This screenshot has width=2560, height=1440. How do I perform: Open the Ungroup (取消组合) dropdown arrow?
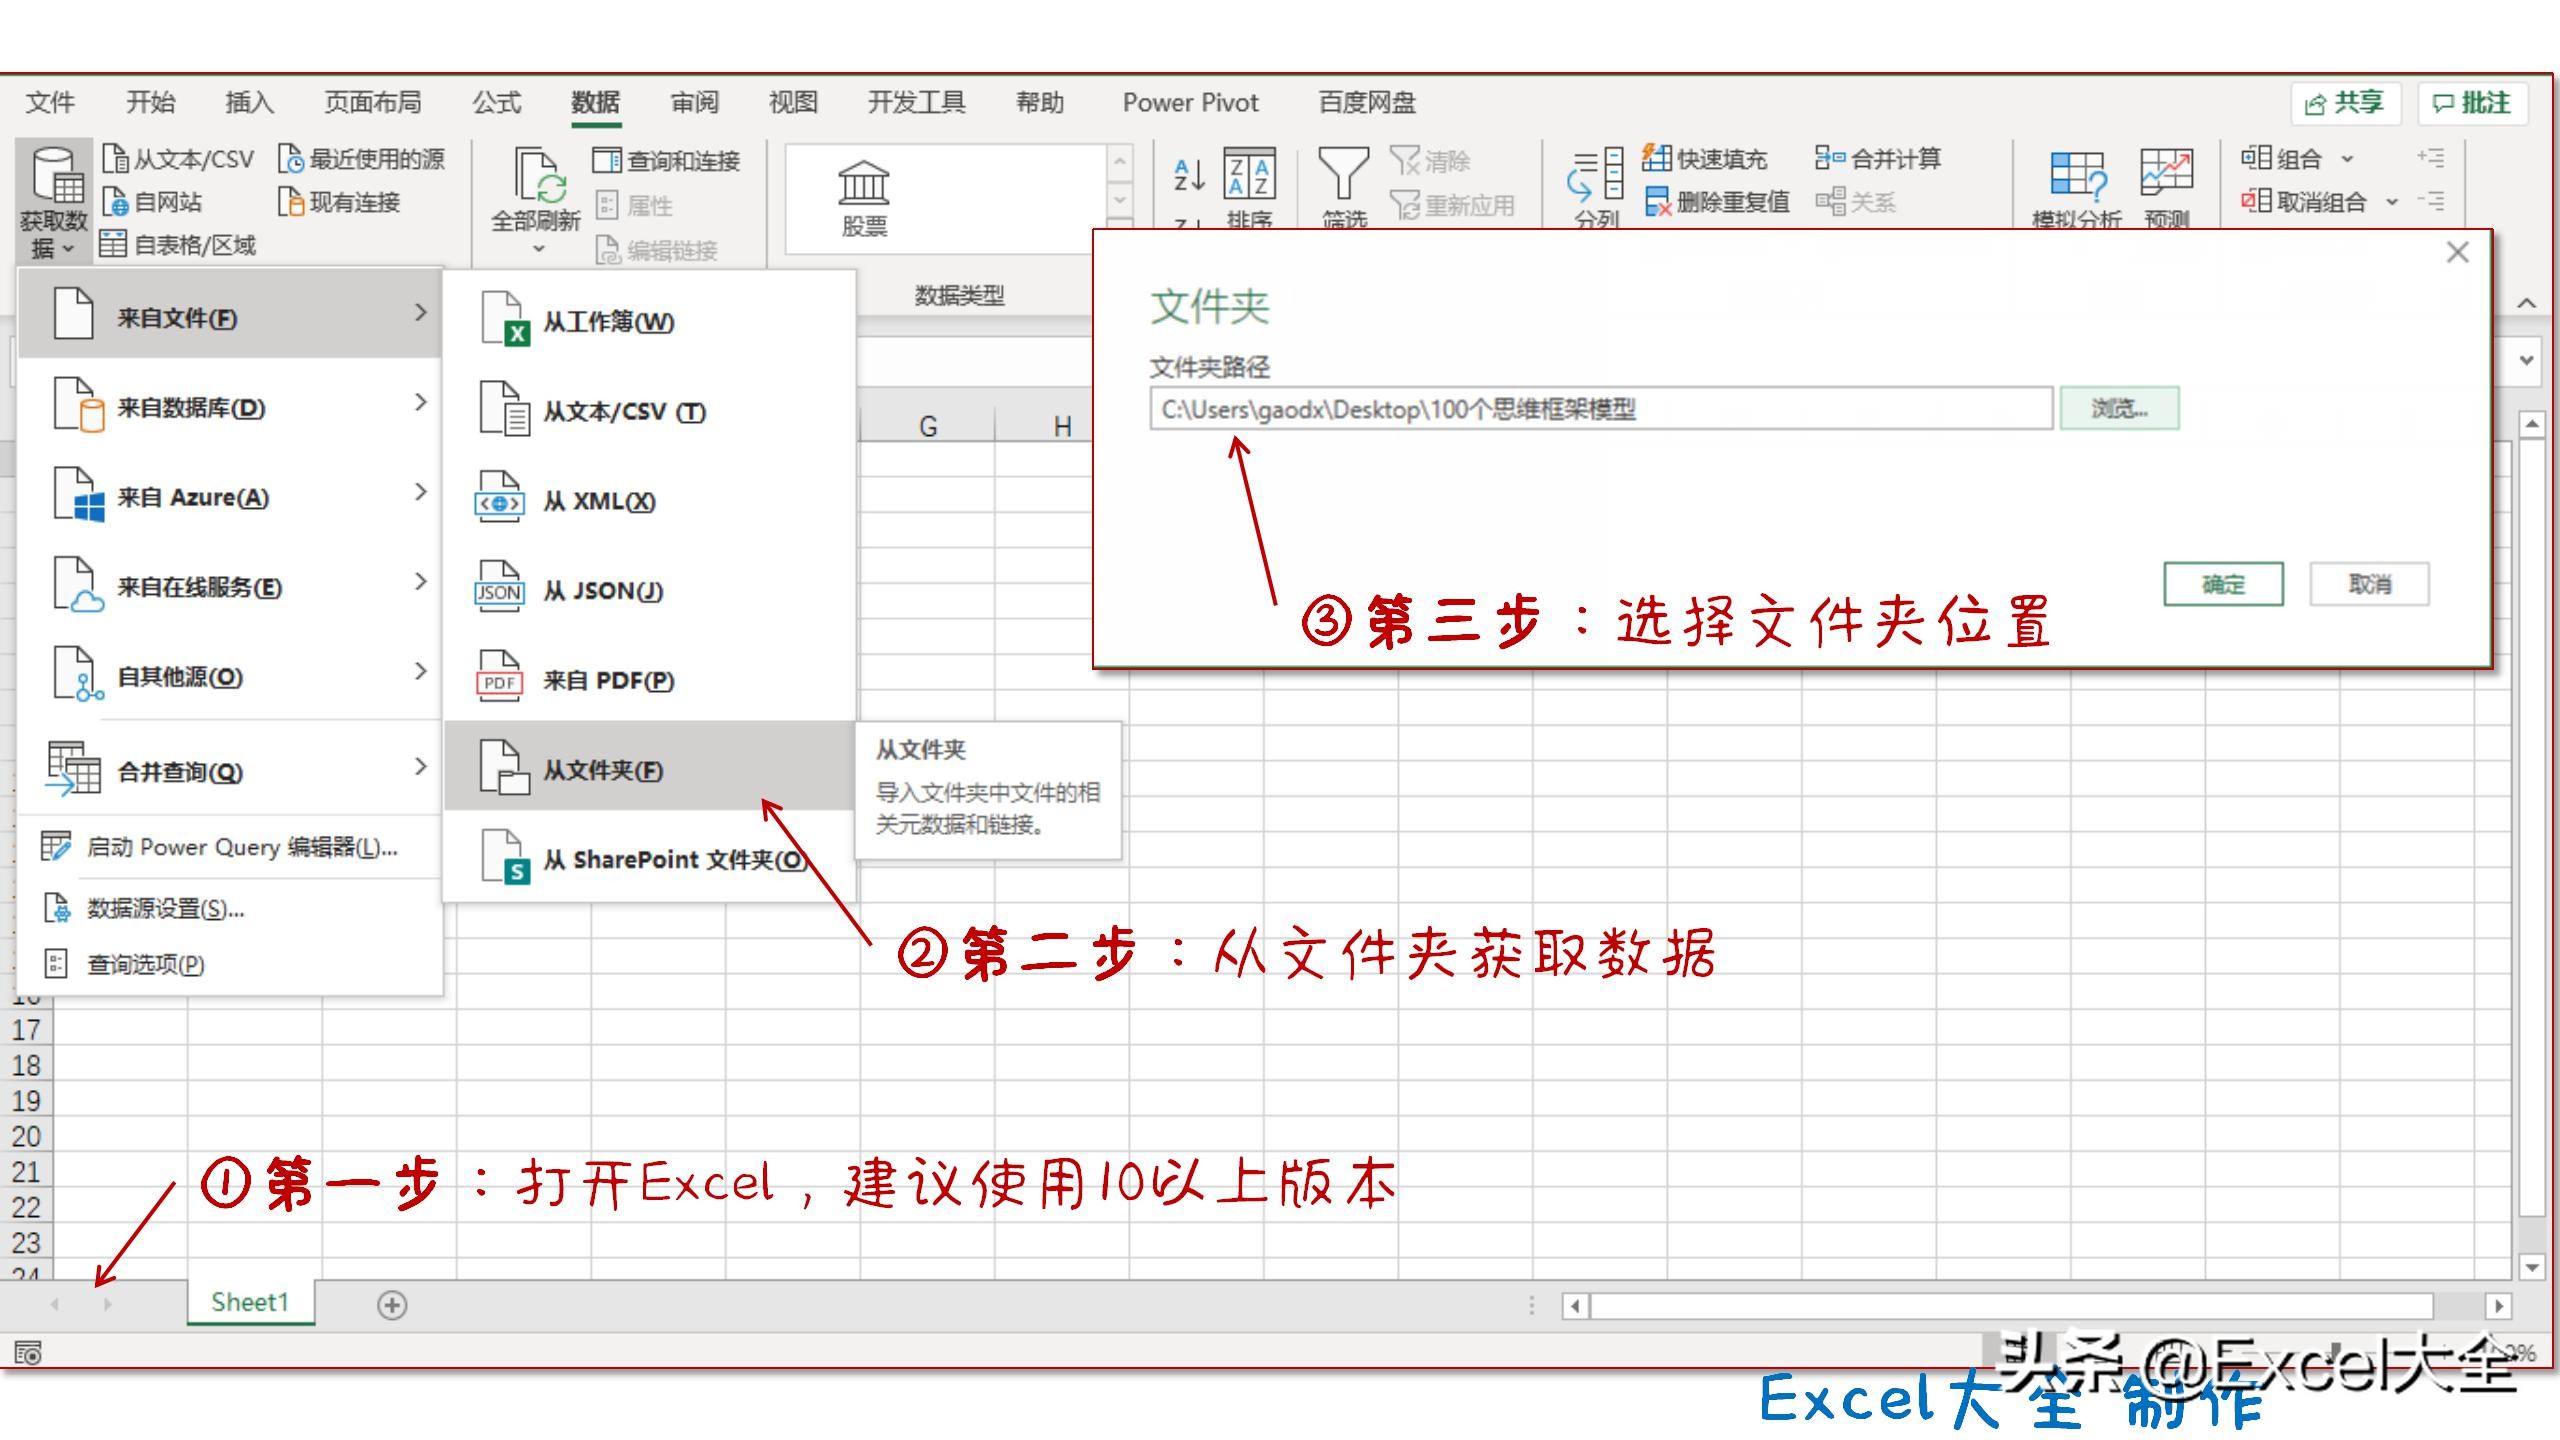(2392, 202)
